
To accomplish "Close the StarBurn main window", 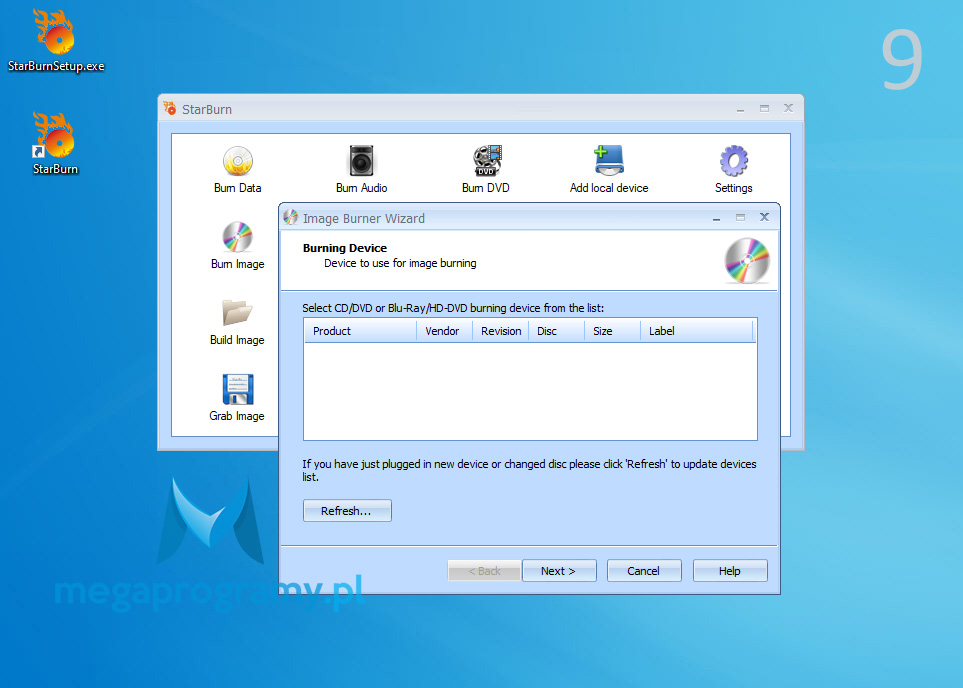I will [789, 108].
